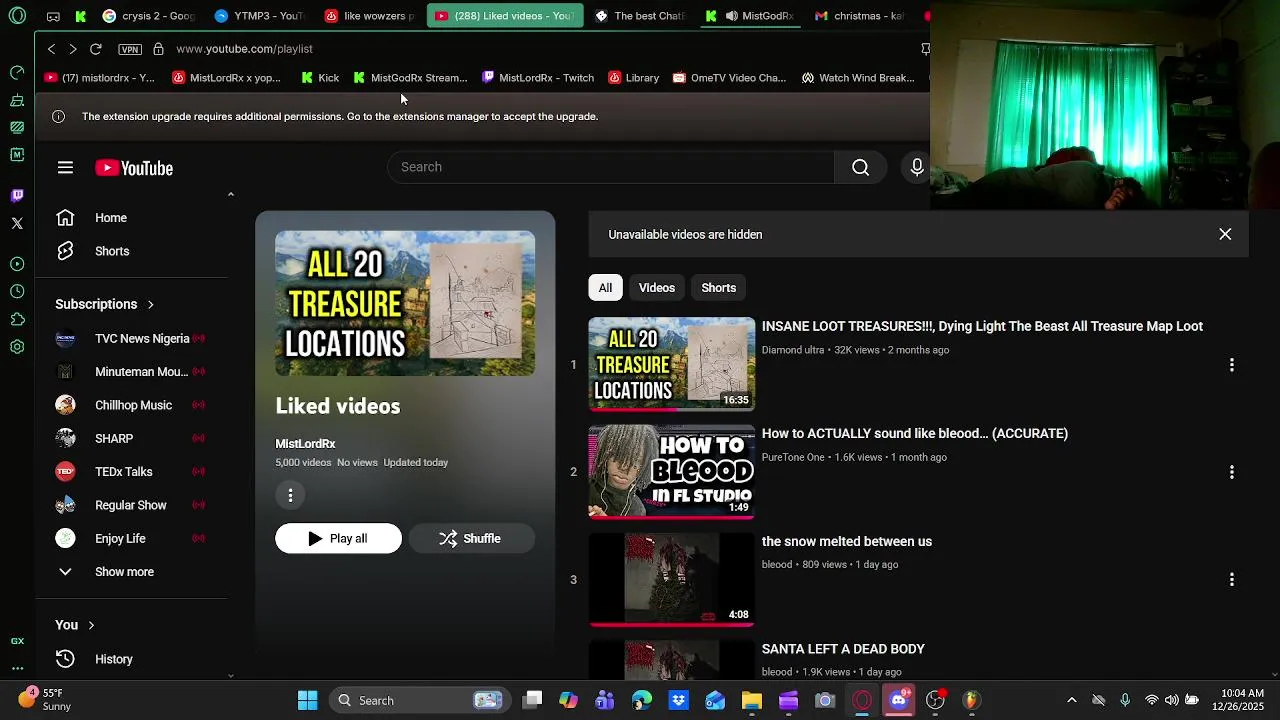Open Windows Start menu
Screen dimensions: 1280x720
point(307,700)
